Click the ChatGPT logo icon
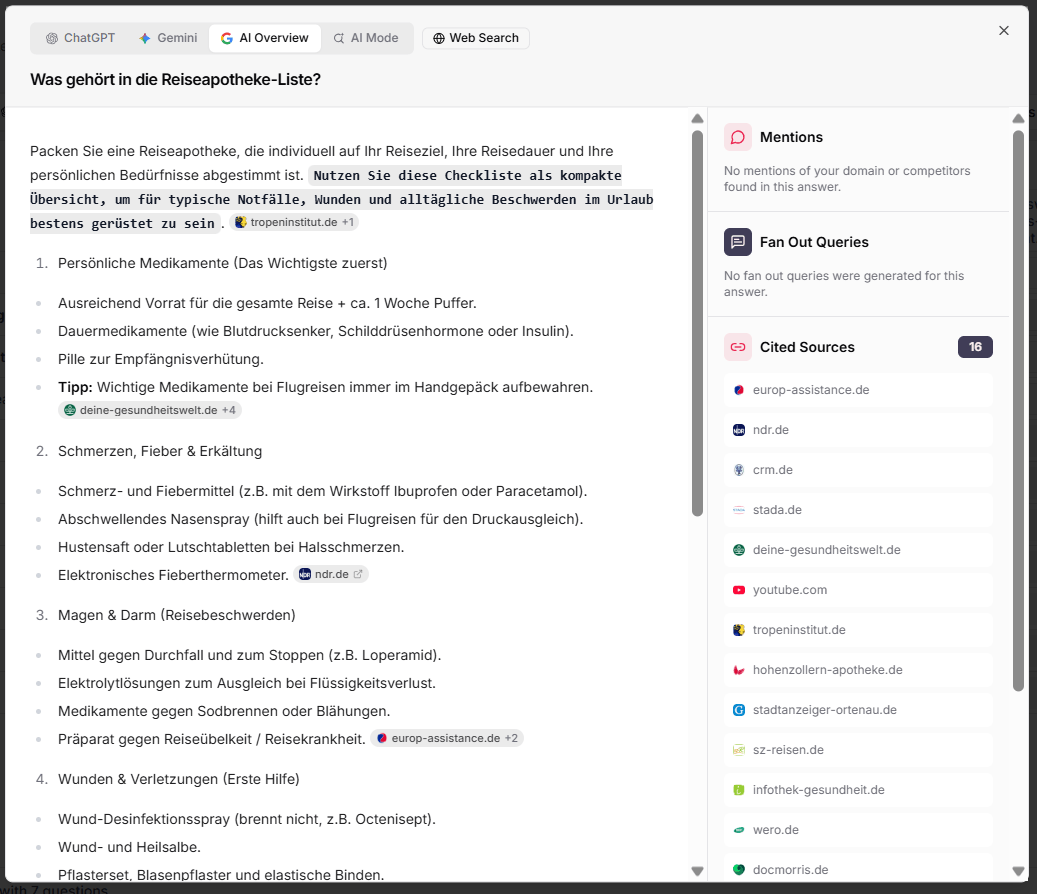Viewport: 1037px width, 894px height. click(52, 38)
